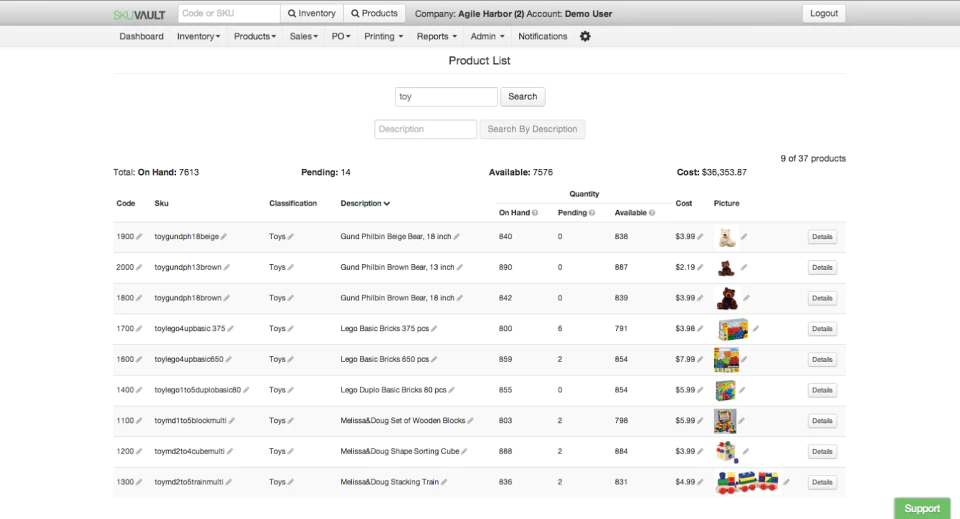The image size is (960, 519).
Task: Click the Sku column header
Action: click(x=161, y=203)
